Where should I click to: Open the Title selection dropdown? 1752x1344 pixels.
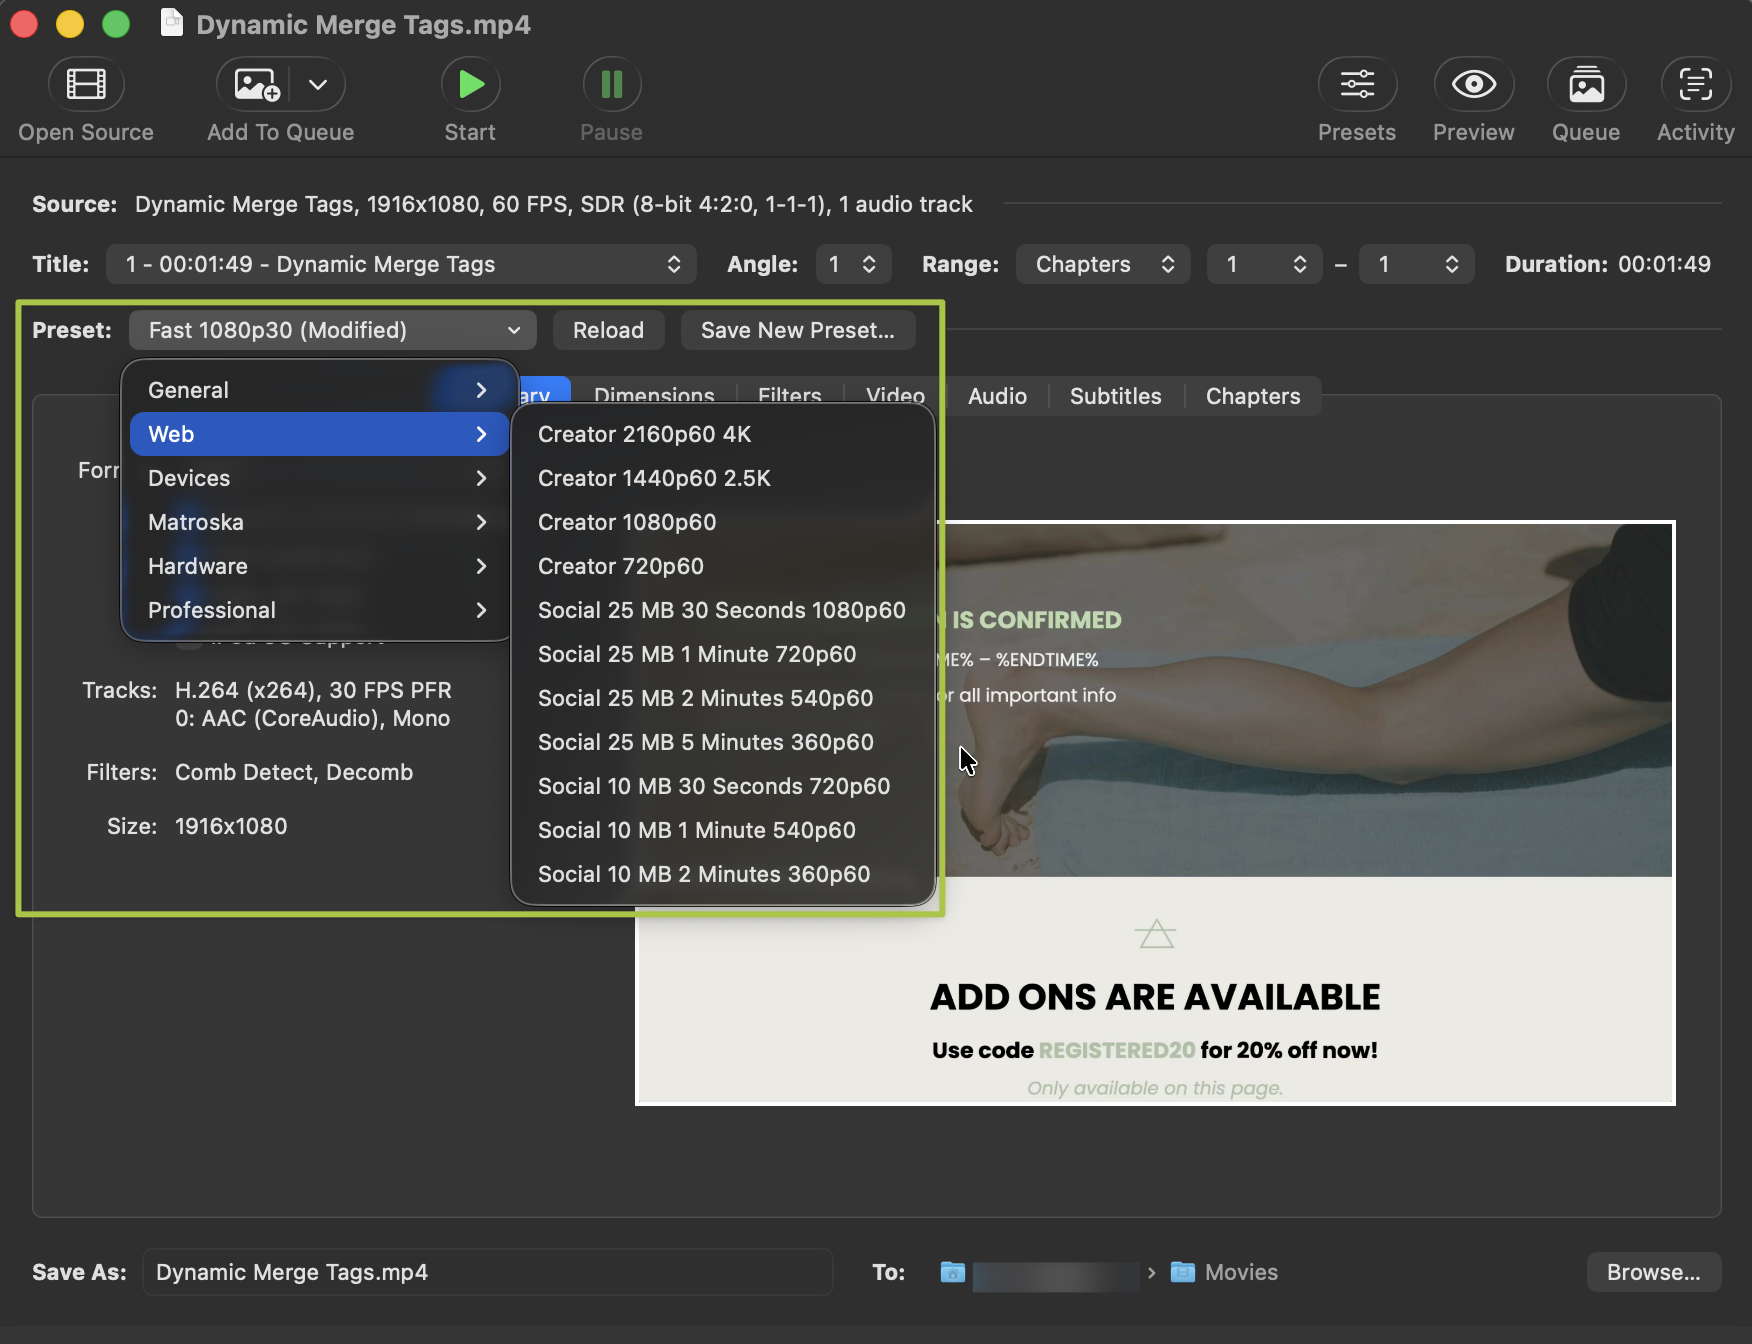401,264
